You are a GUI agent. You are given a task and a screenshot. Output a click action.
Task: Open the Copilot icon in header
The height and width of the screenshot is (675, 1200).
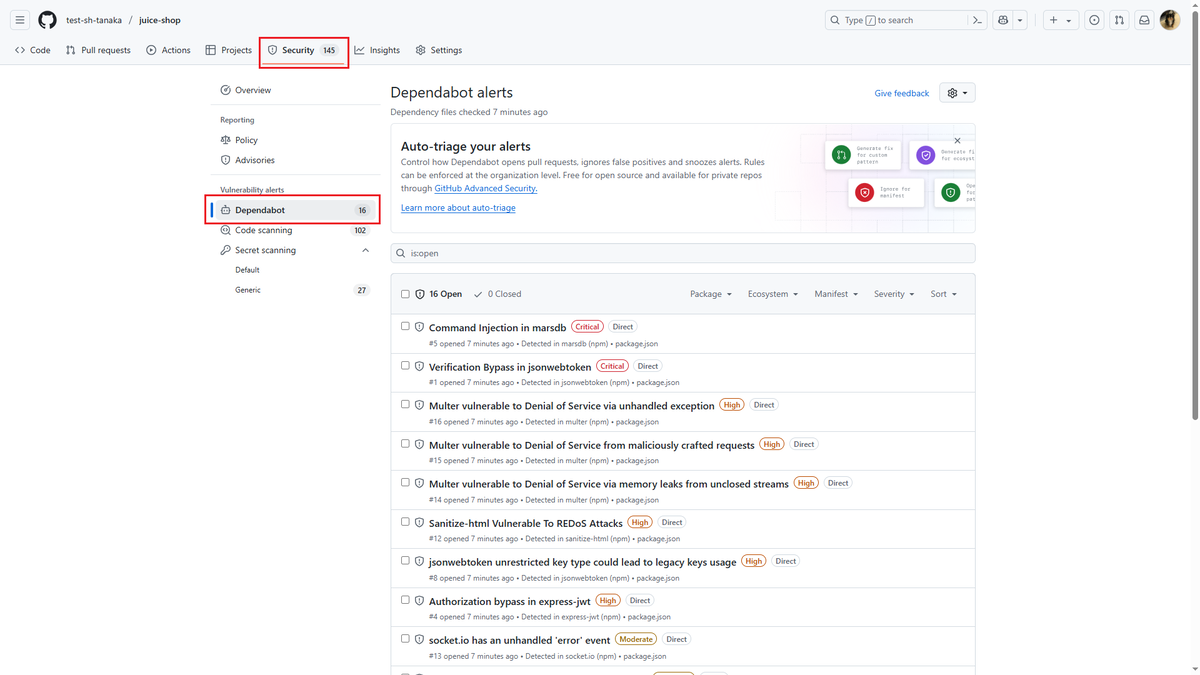(1003, 20)
